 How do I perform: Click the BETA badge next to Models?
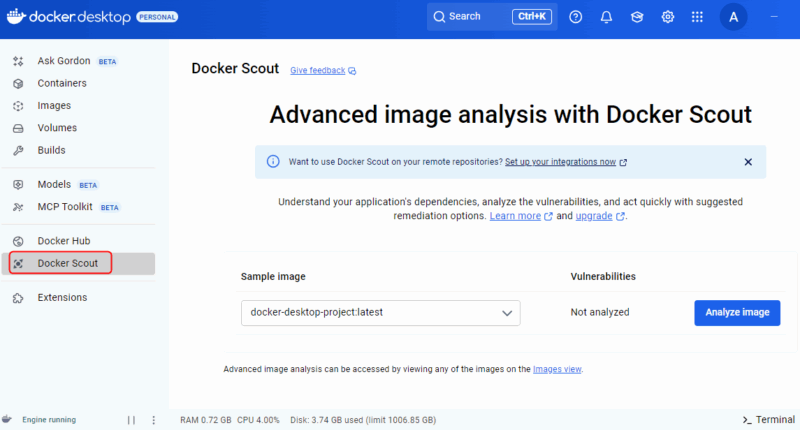[x=88, y=185]
